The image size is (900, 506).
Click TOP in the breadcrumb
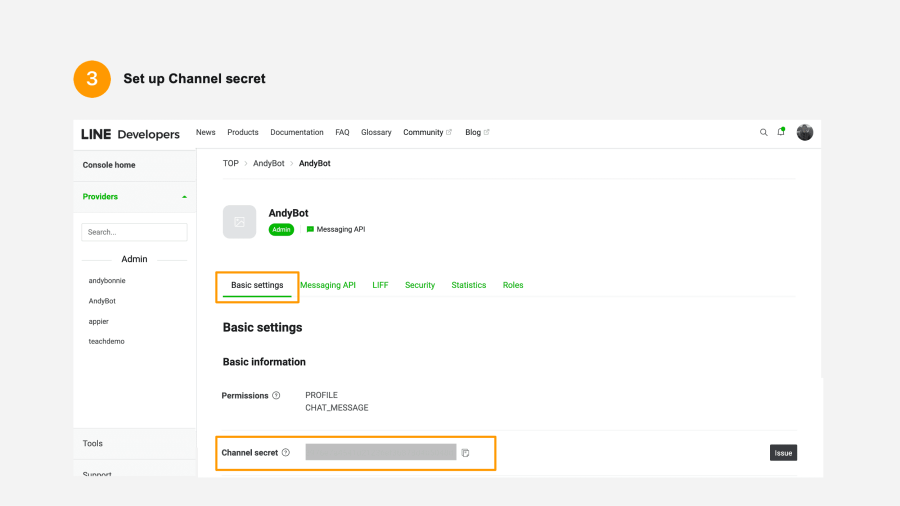[x=231, y=163]
